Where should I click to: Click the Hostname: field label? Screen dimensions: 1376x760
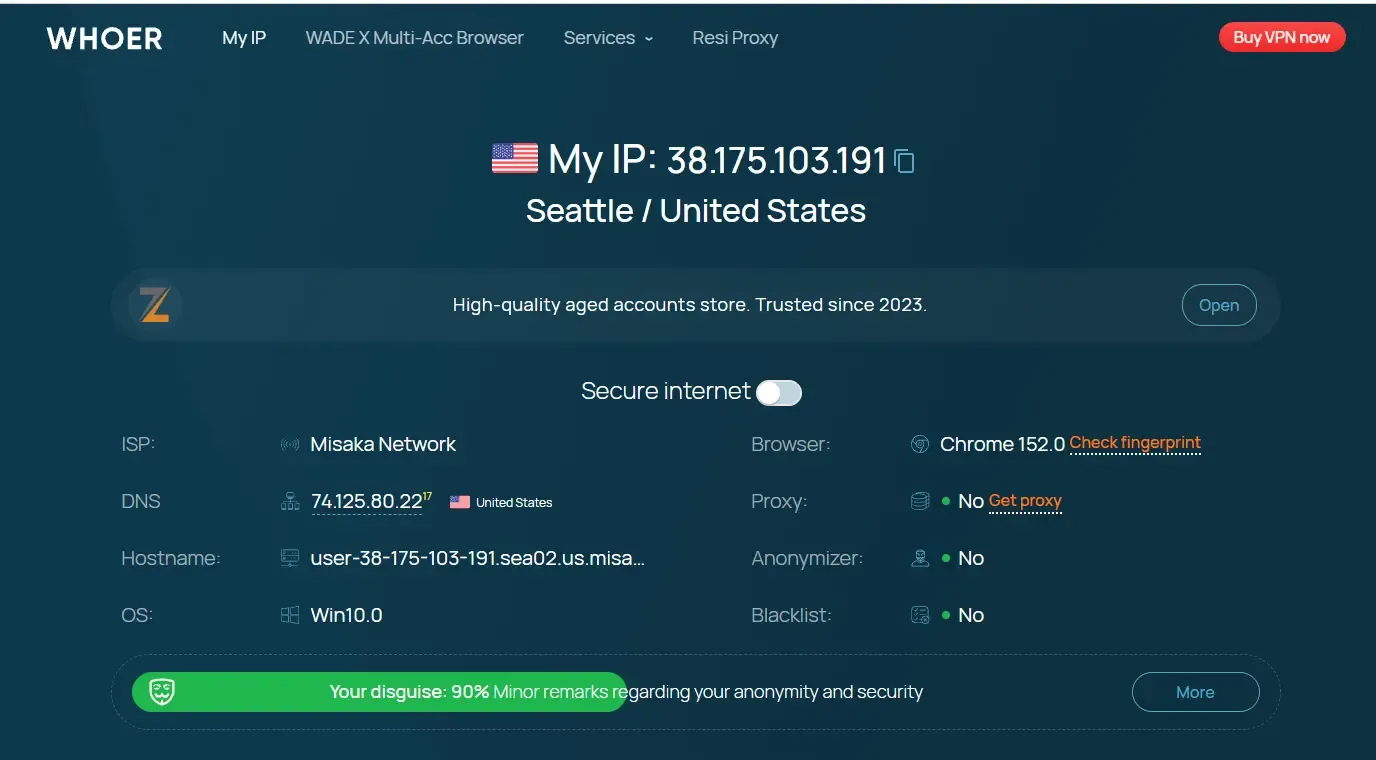point(171,558)
